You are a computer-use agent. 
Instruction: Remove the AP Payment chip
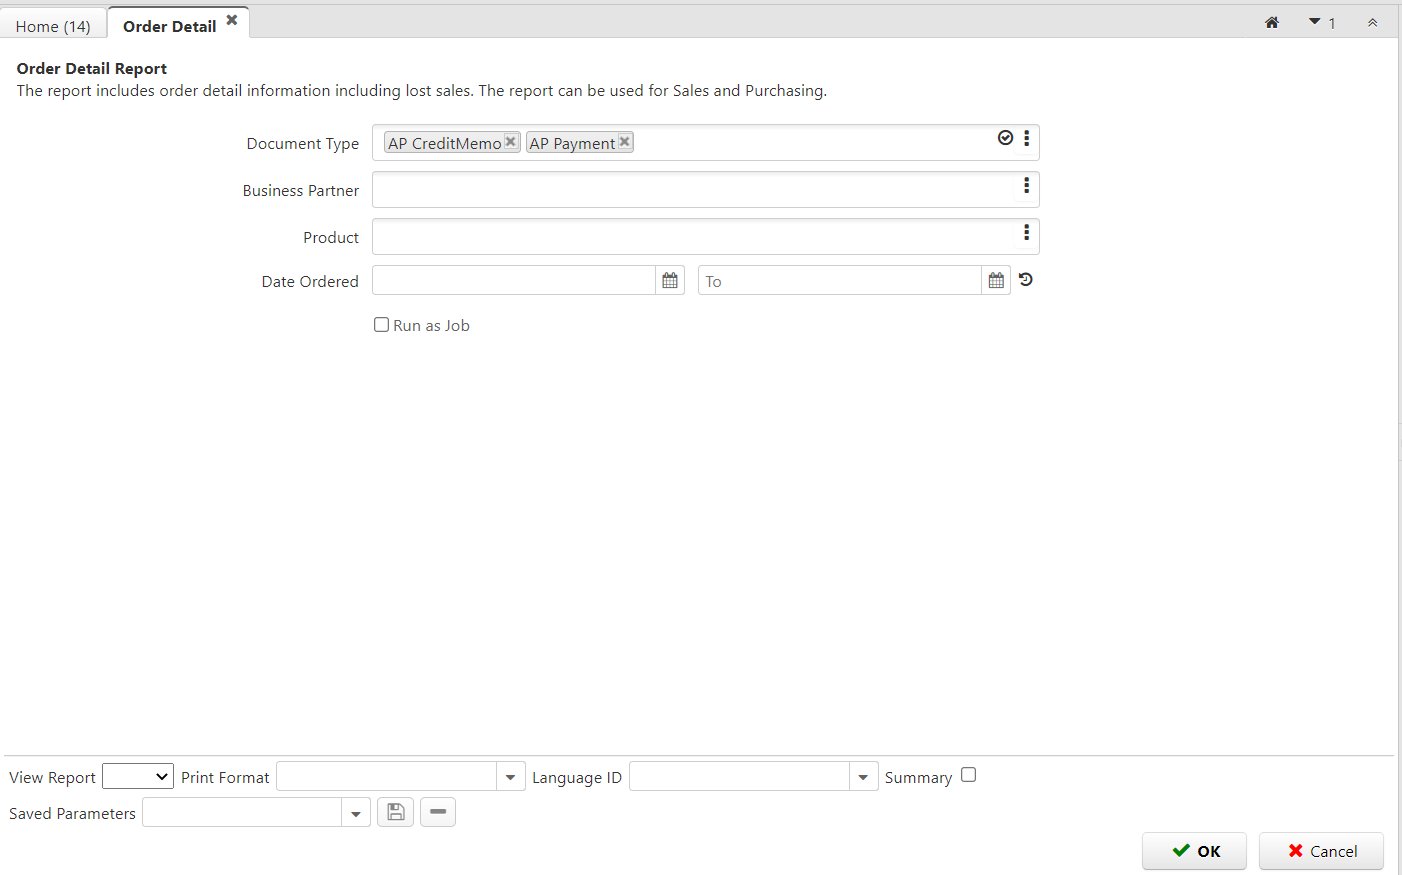click(x=624, y=142)
